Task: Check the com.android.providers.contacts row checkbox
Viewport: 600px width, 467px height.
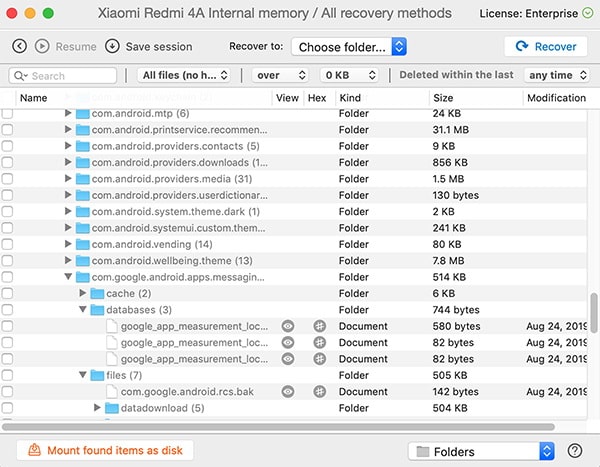Action: pos(7,146)
